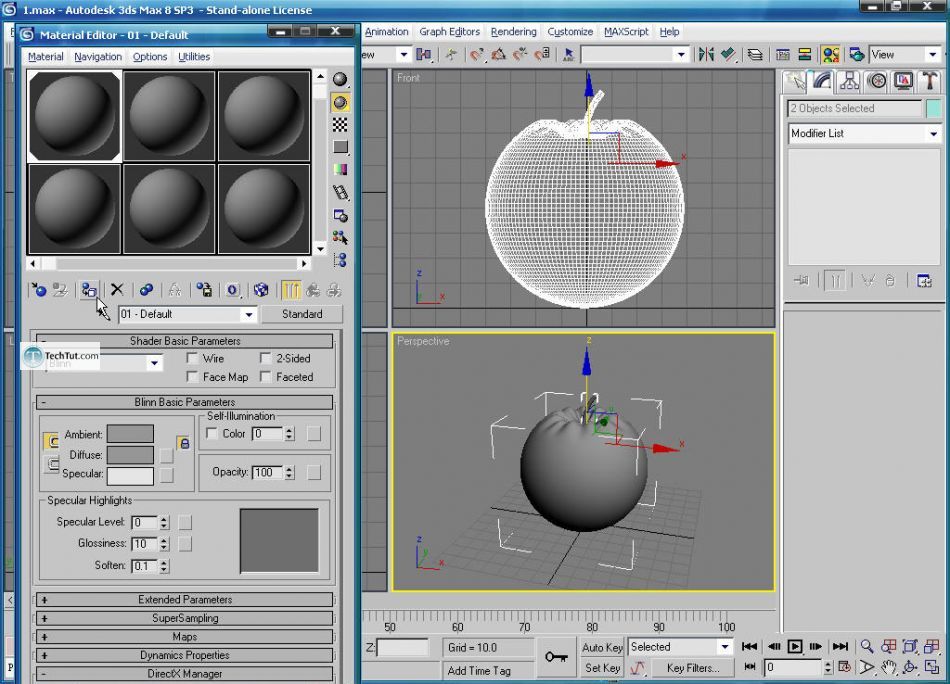
Task: Toggle checkered Background icon
Action: tap(340, 125)
